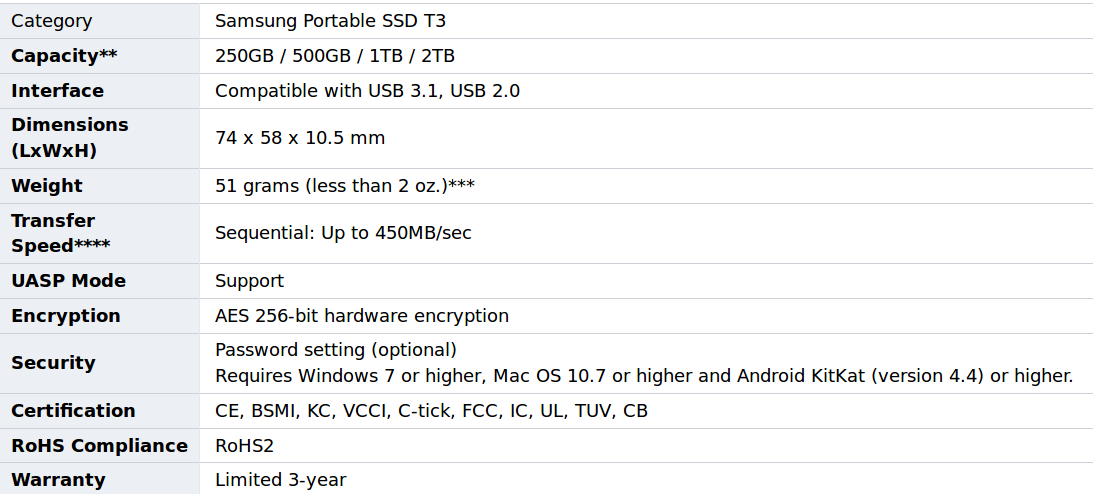Click the Dimensions (LxWxH) label
Viewport: 1093px width, 494px height.
pos(69,138)
